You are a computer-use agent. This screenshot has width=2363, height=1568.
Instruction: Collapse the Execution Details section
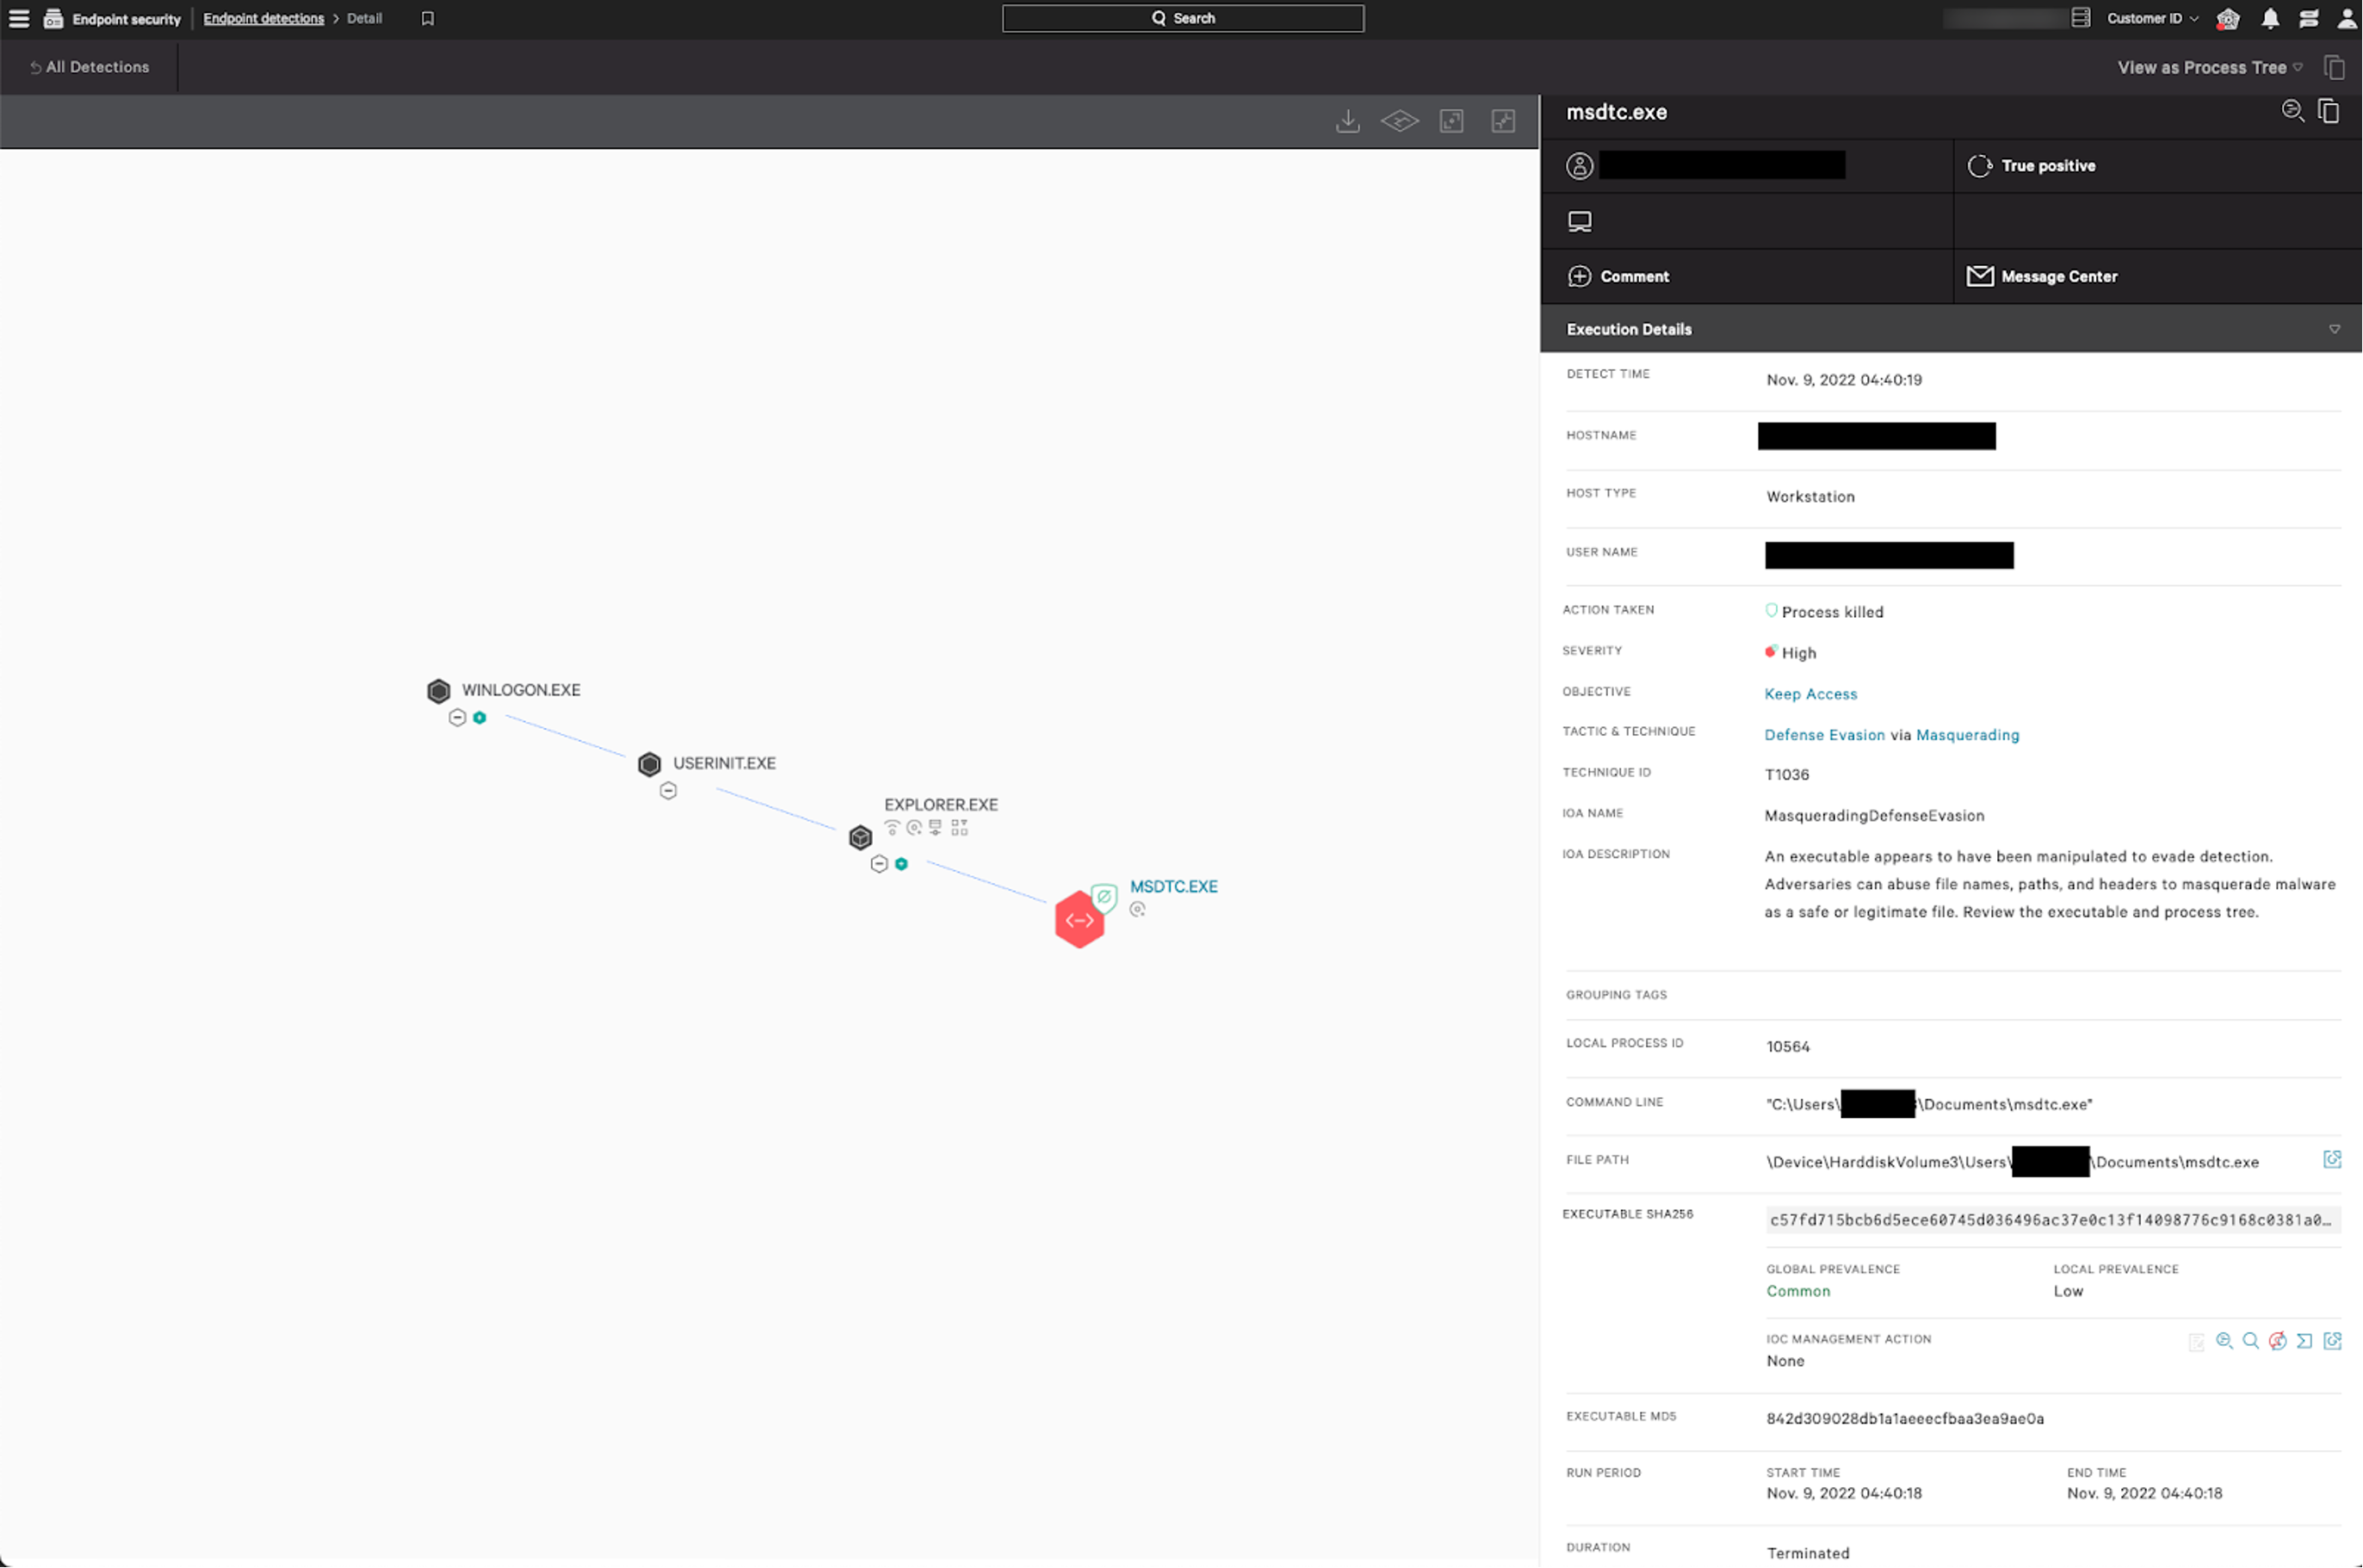2334,329
